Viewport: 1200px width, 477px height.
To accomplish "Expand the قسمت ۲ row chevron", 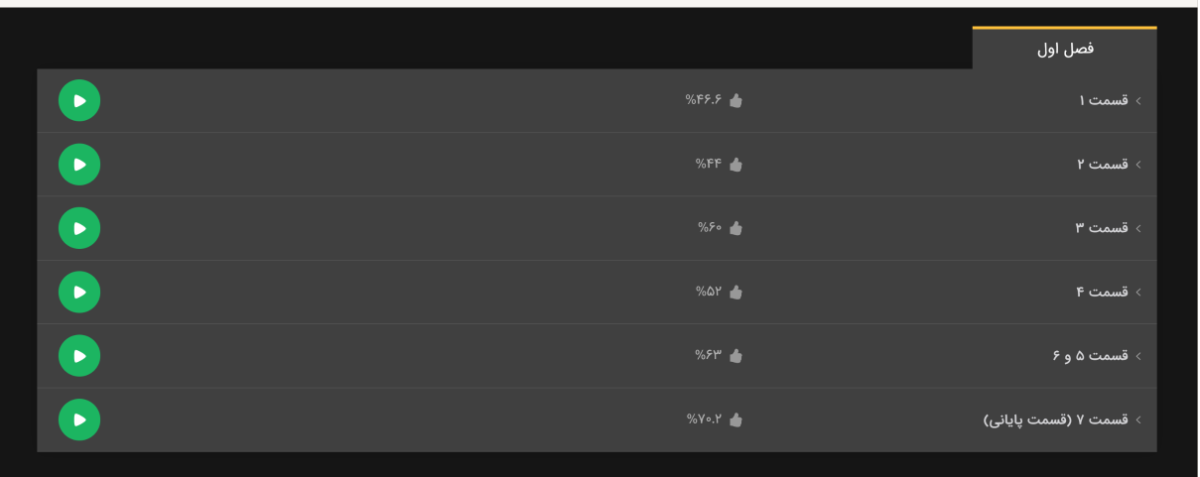I will coord(1138,165).
